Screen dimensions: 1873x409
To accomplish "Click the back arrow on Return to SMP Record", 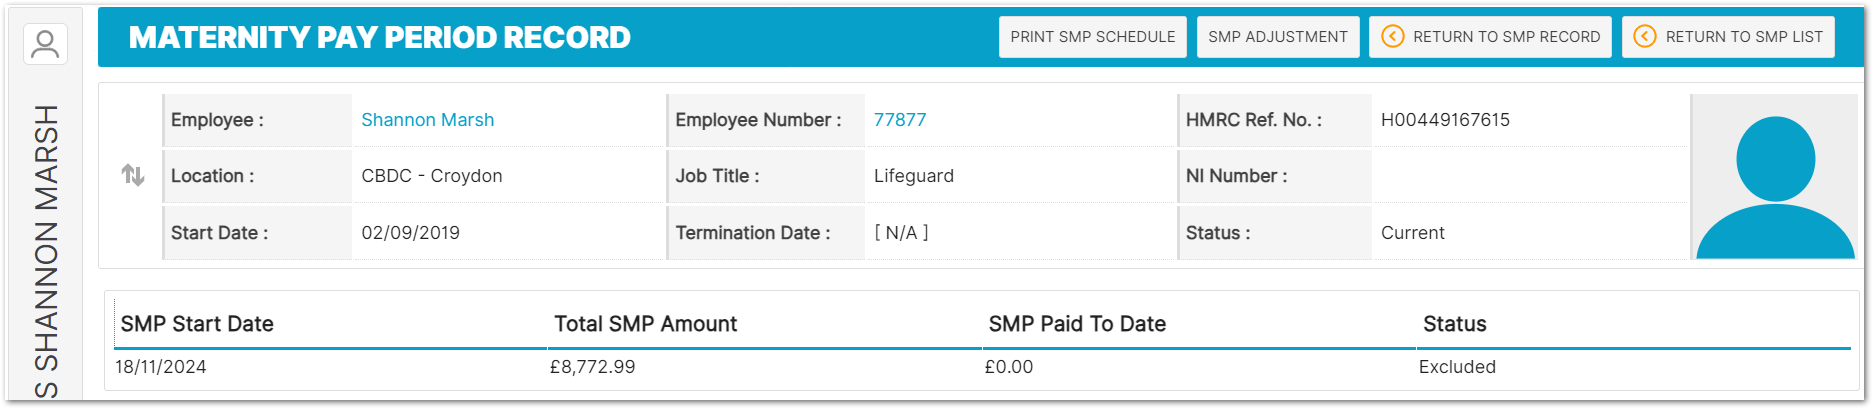I will pos(1392,37).
